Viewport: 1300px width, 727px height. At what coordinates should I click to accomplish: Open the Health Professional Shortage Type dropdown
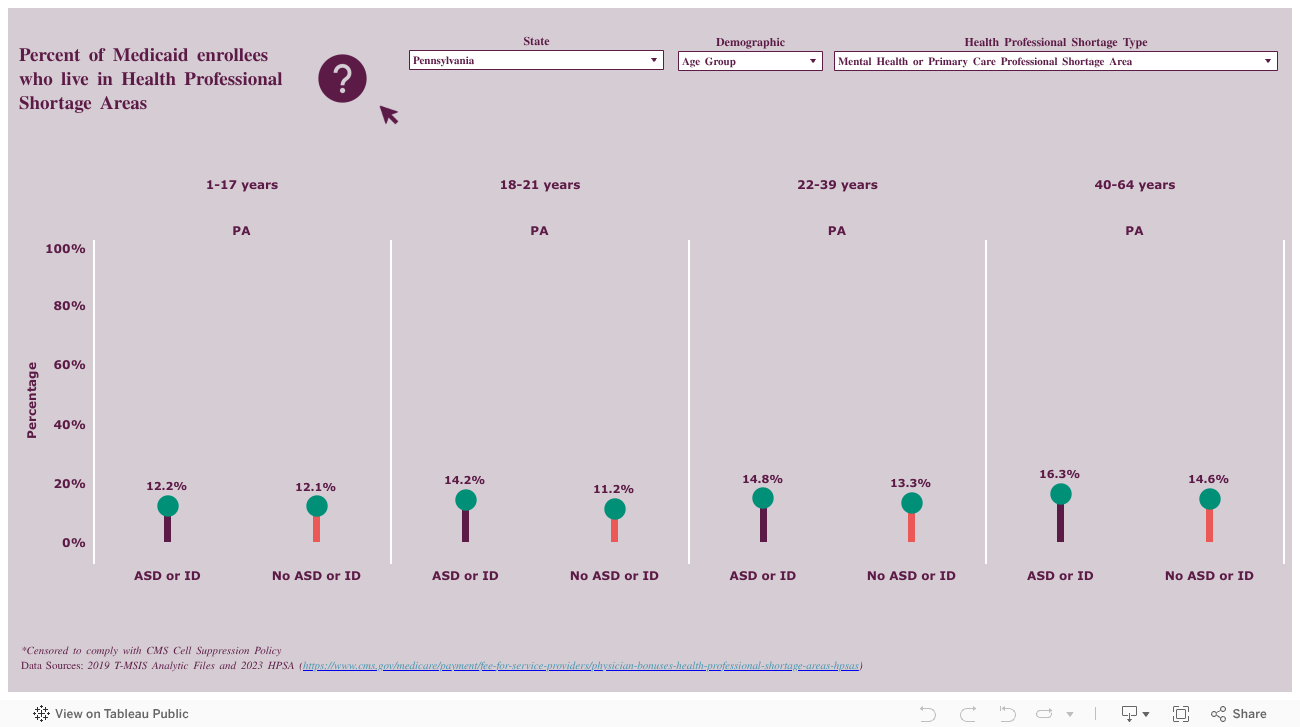point(1056,61)
